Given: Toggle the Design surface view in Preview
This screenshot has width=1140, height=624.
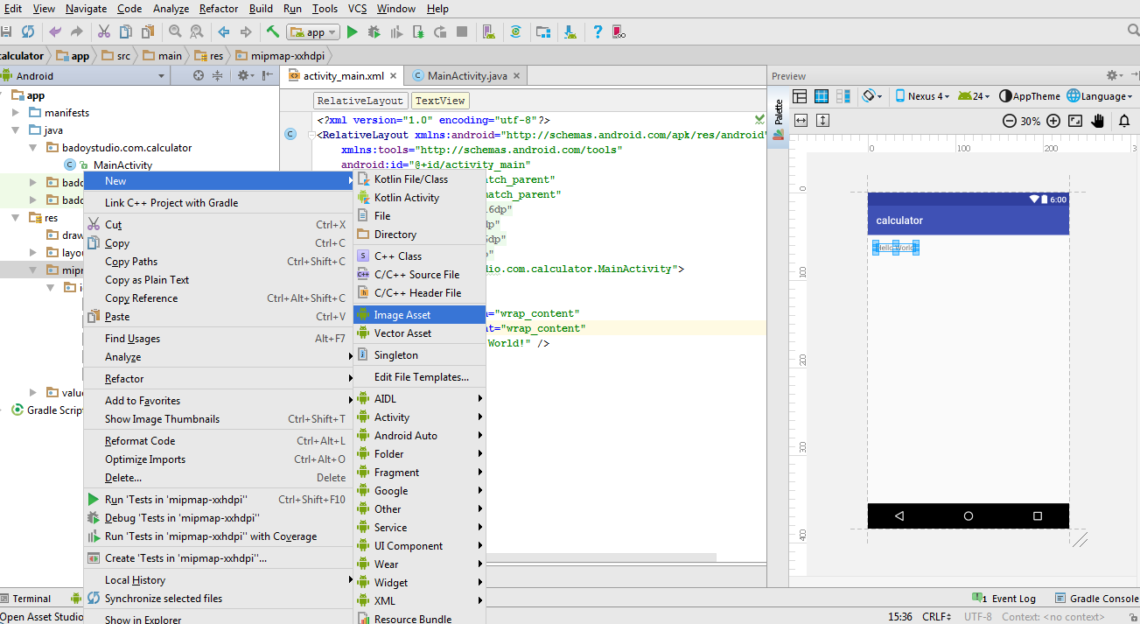Looking at the screenshot, I should (799, 96).
